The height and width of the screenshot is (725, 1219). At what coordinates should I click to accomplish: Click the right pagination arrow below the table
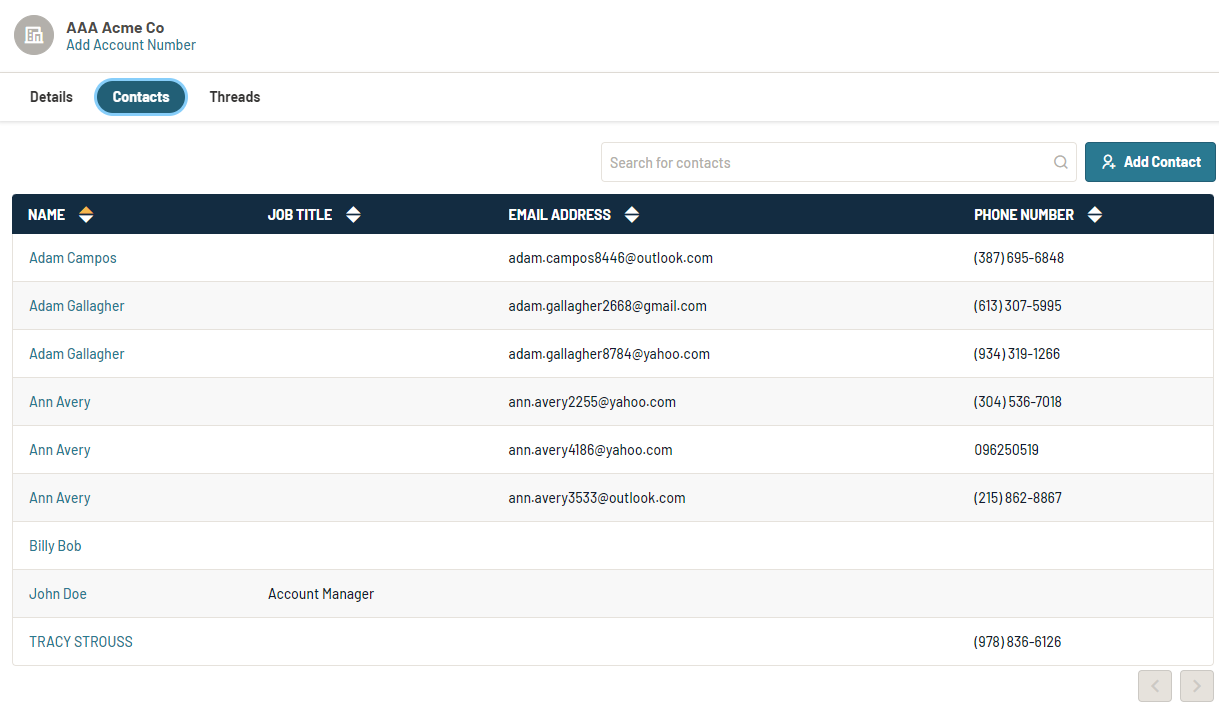click(x=1196, y=686)
